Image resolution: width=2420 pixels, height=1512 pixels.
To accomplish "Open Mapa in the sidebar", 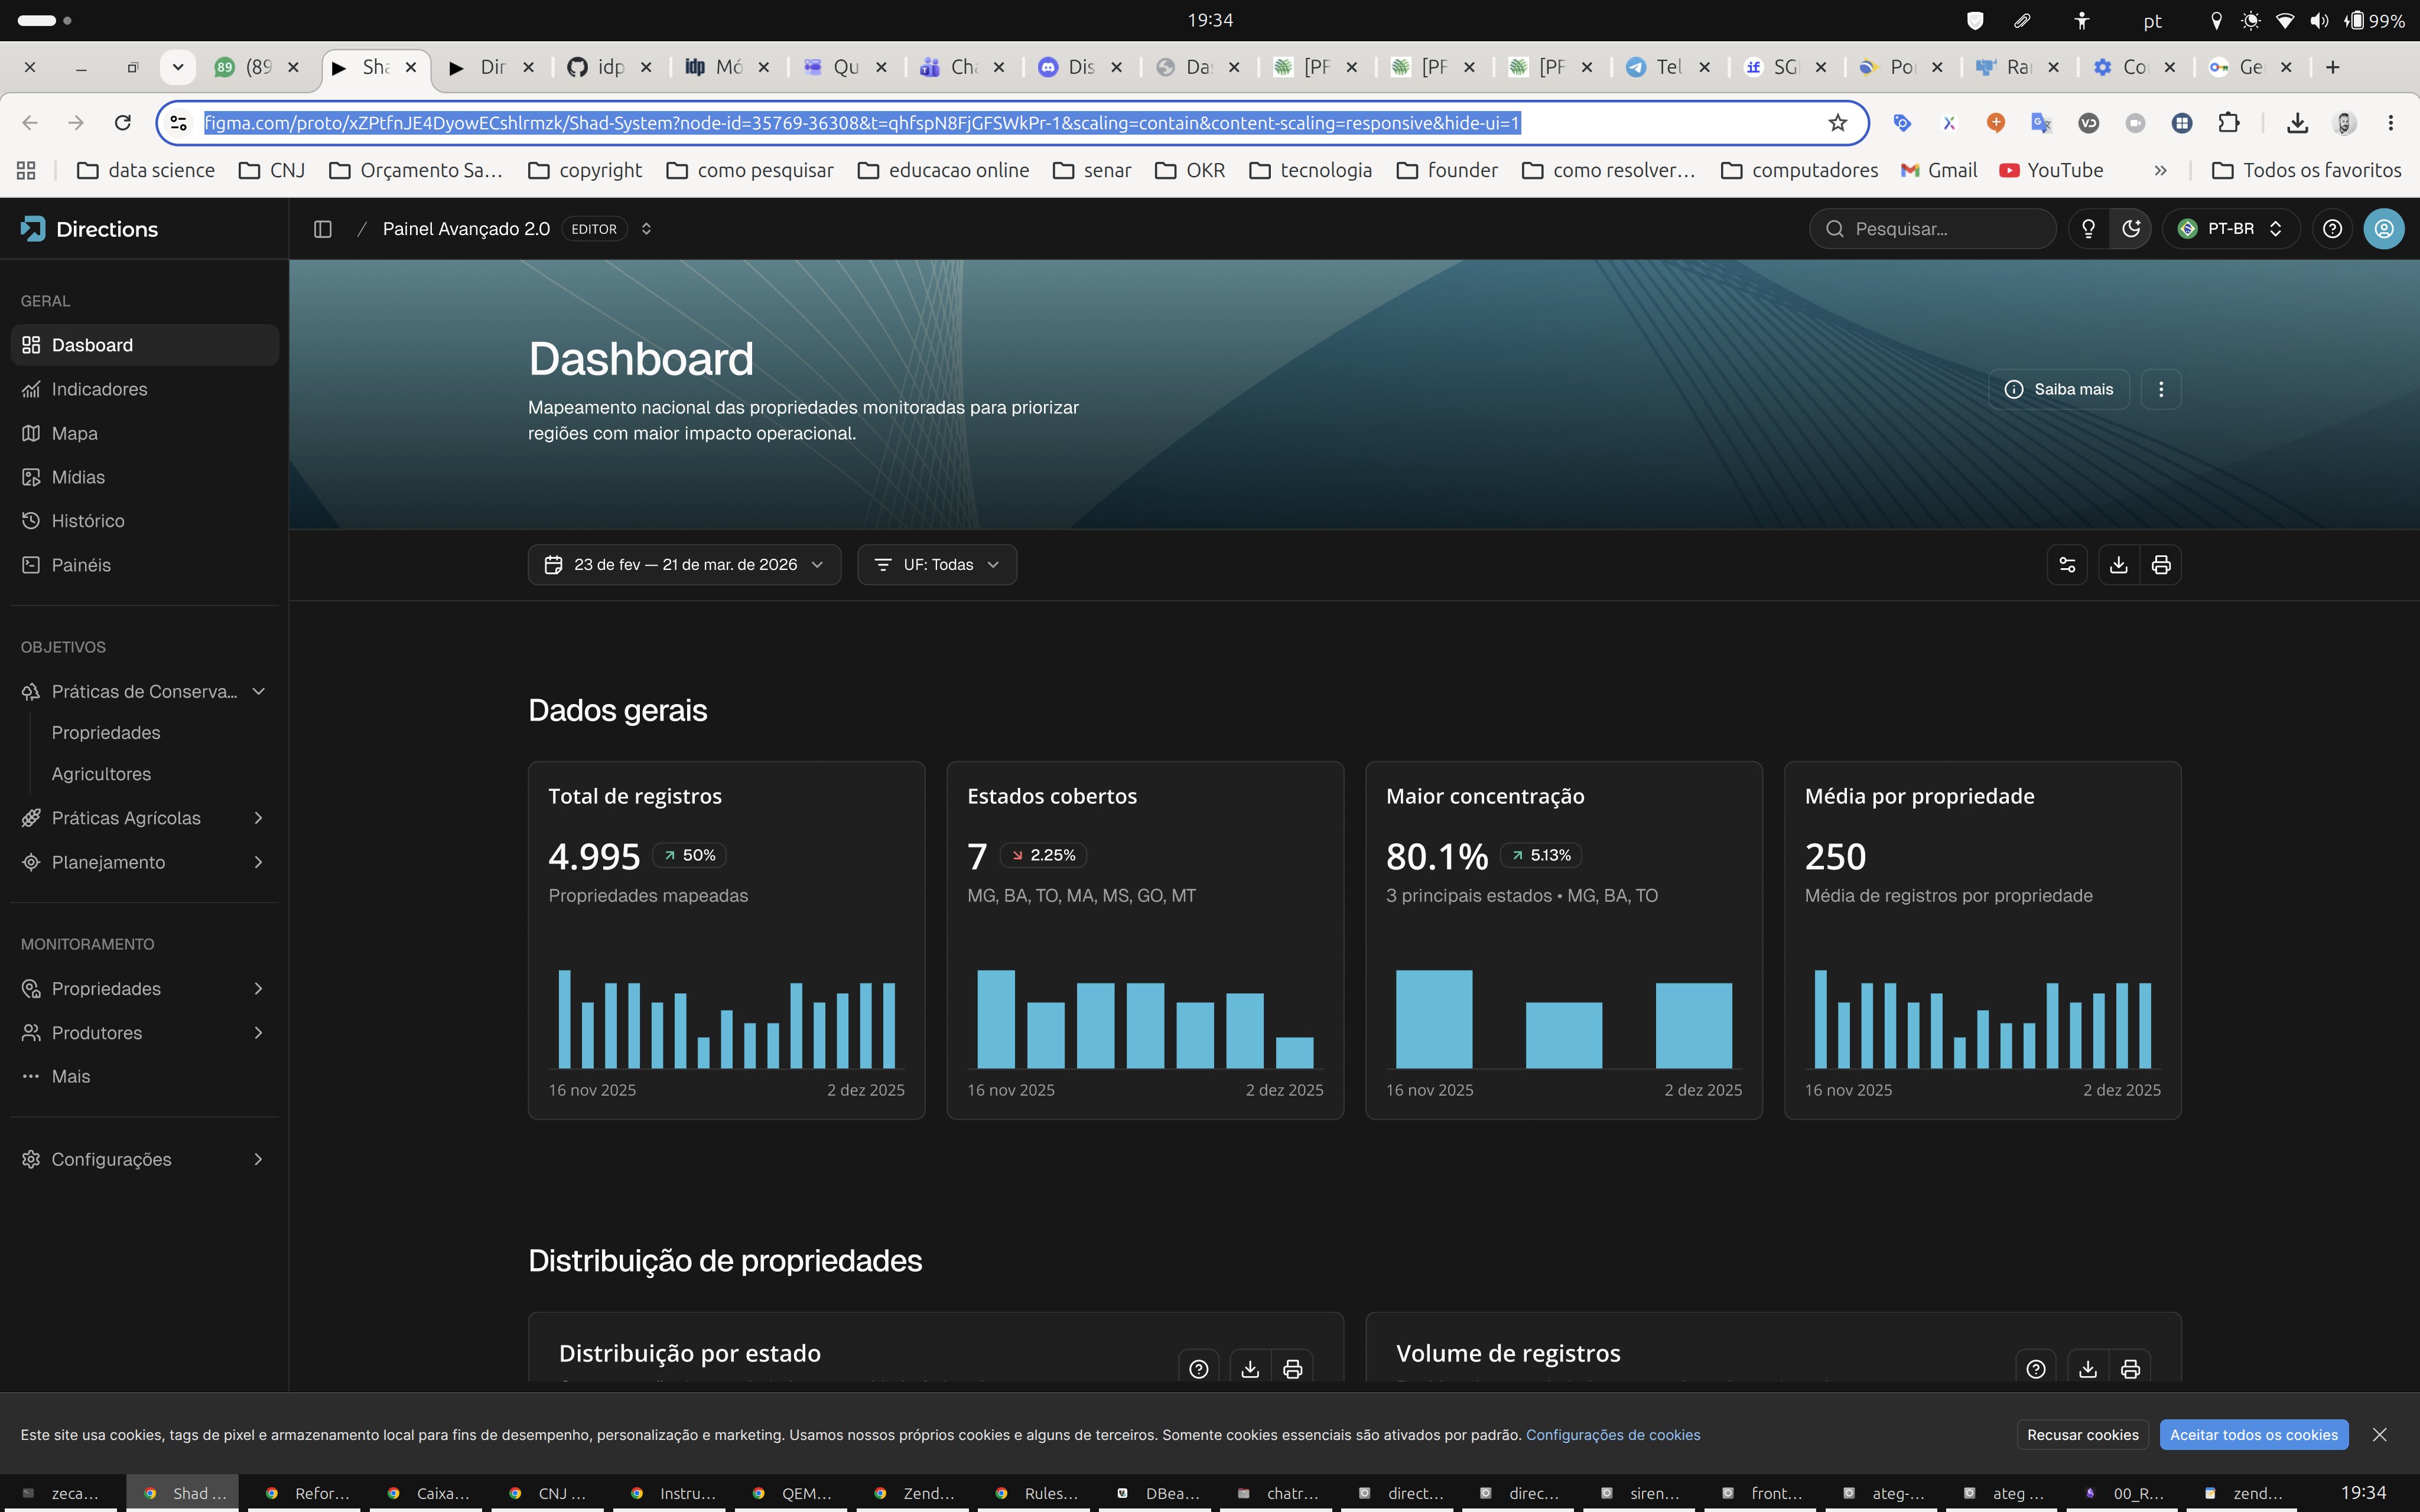I will pos(145,433).
